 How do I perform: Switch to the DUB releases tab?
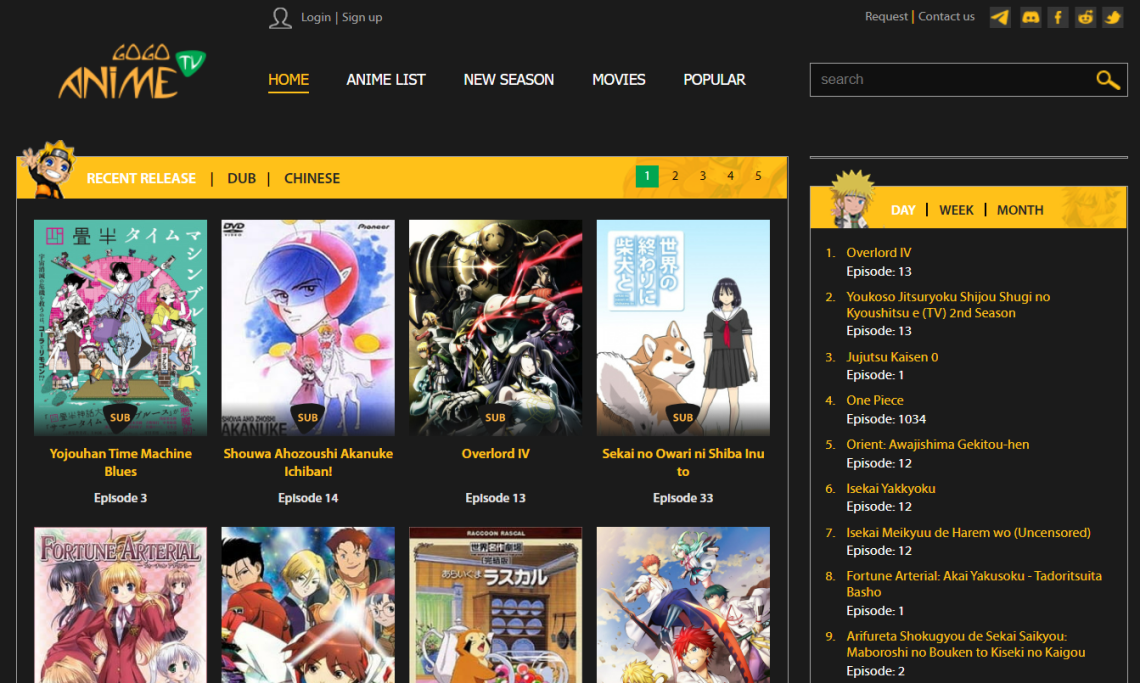(x=241, y=178)
